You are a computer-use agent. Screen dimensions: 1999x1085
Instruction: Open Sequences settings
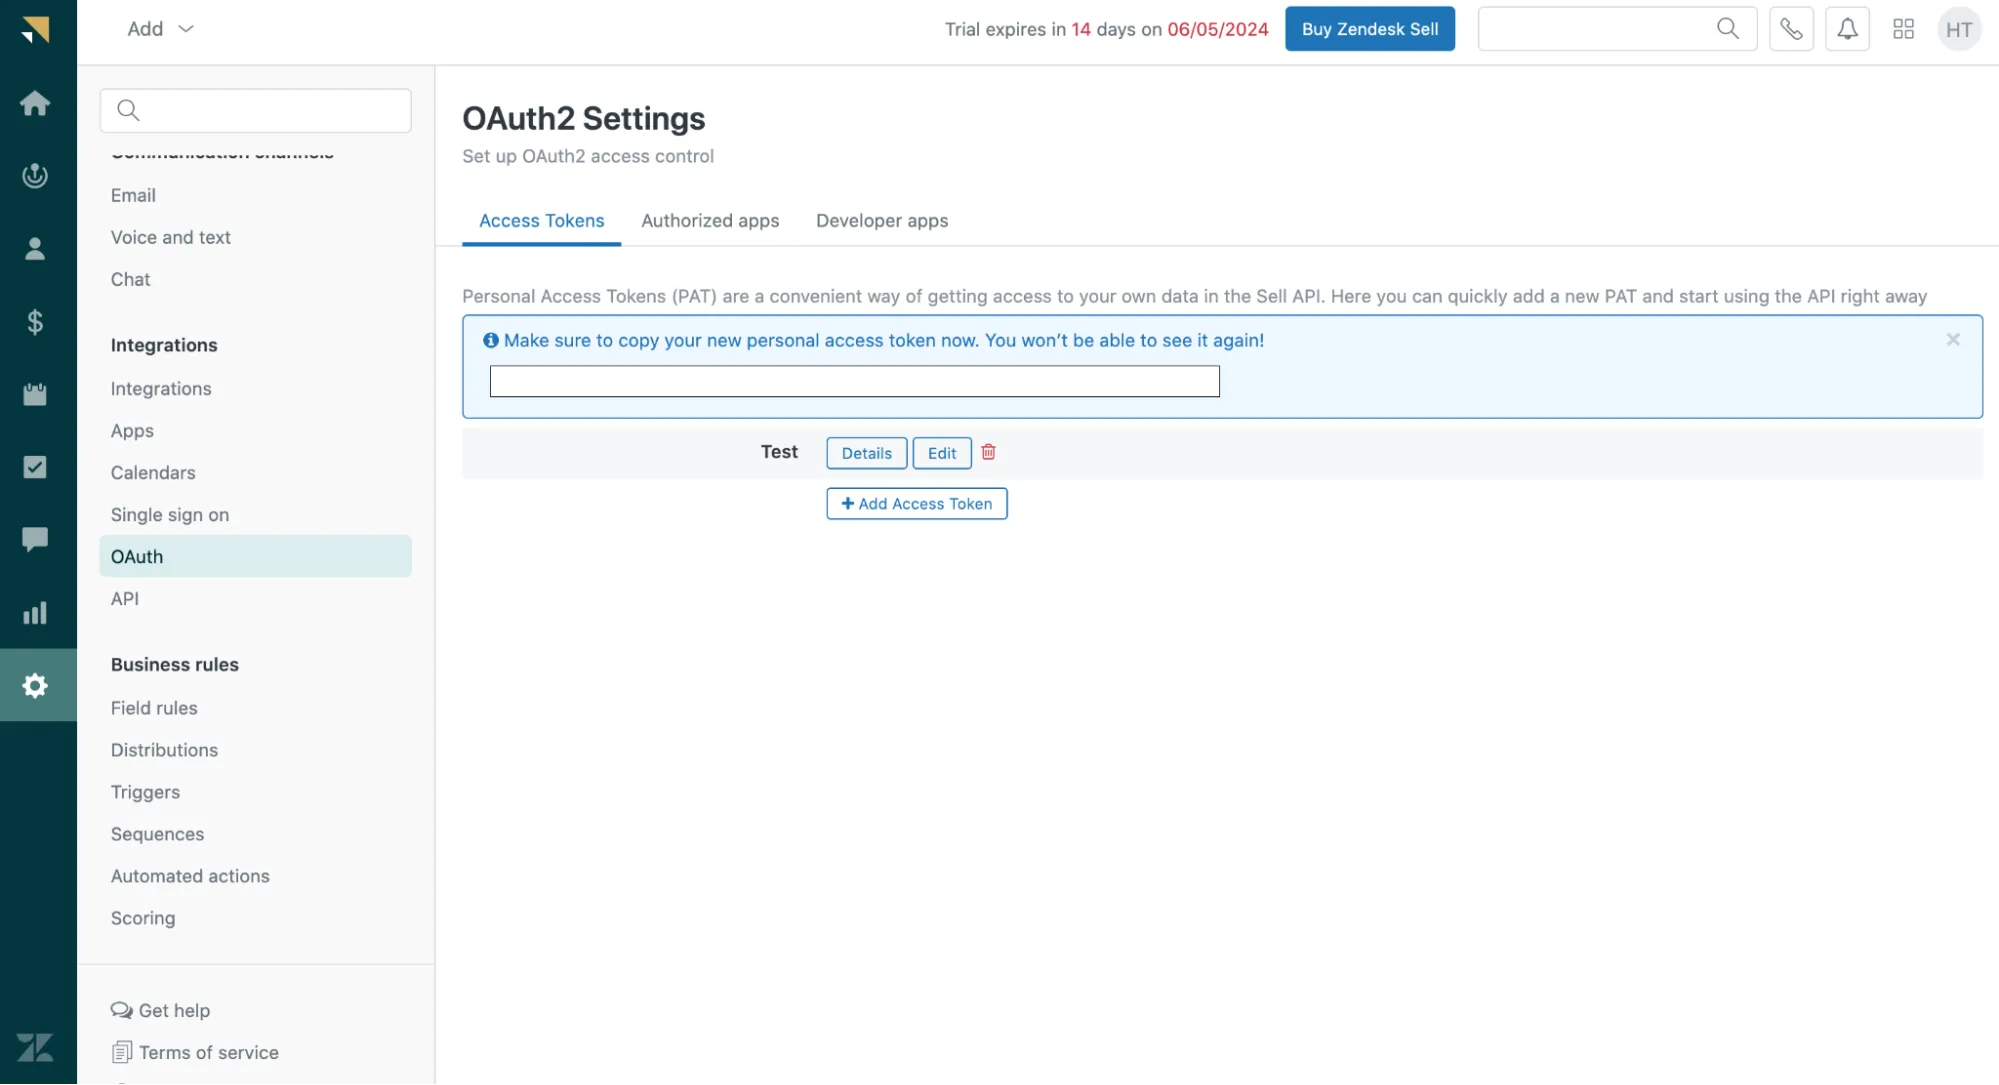click(x=157, y=834)
